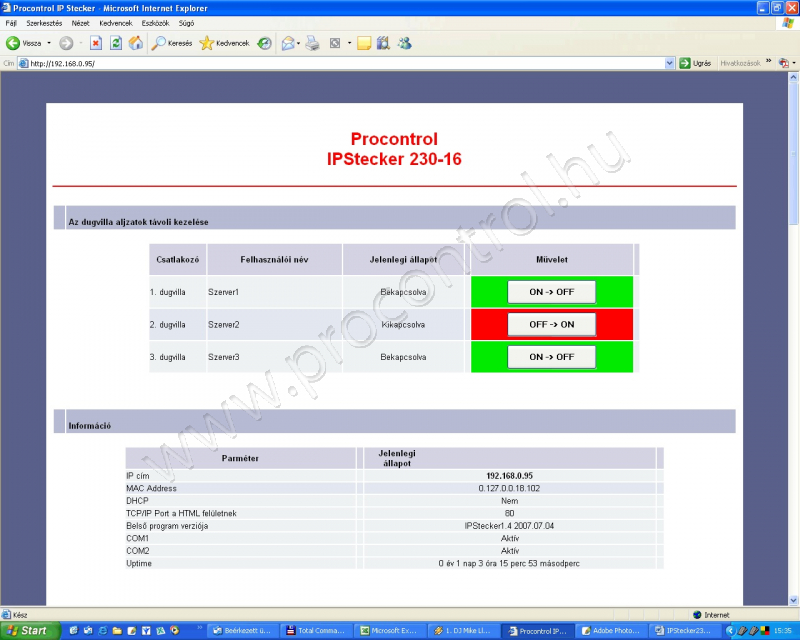Open the Kedvencek favorites star button
The image size is (800, 640).
coord(224,43)
